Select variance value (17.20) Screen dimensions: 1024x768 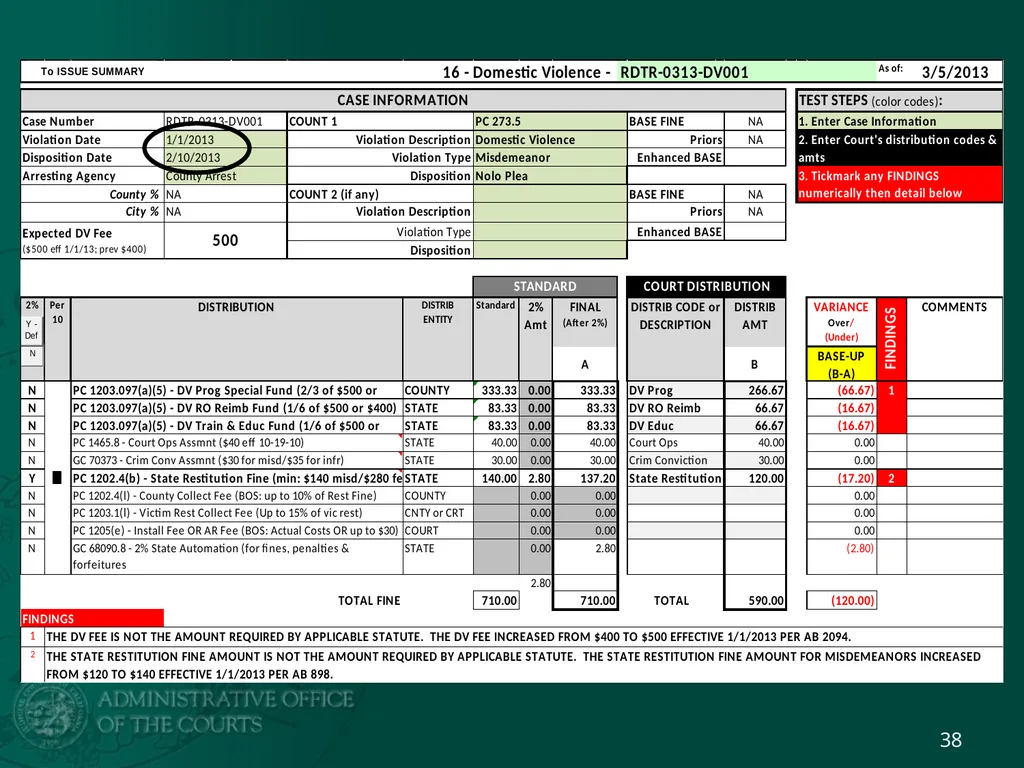tap(841, 478)
